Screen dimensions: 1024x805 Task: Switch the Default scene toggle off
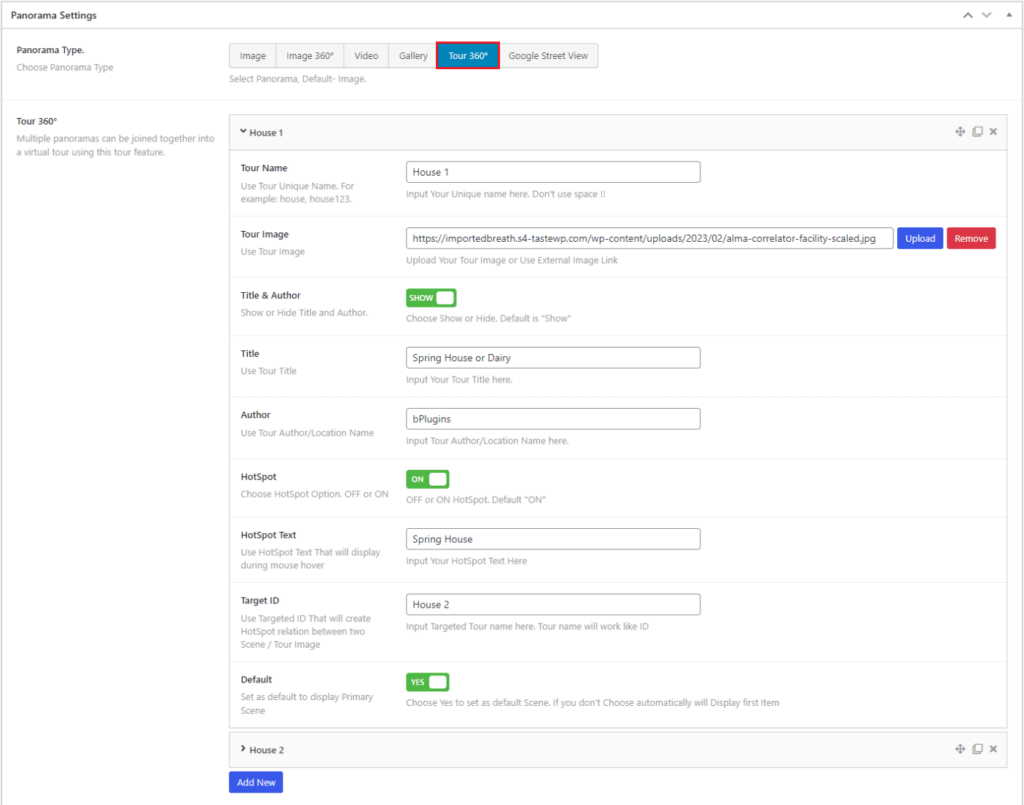click(427, 681)
